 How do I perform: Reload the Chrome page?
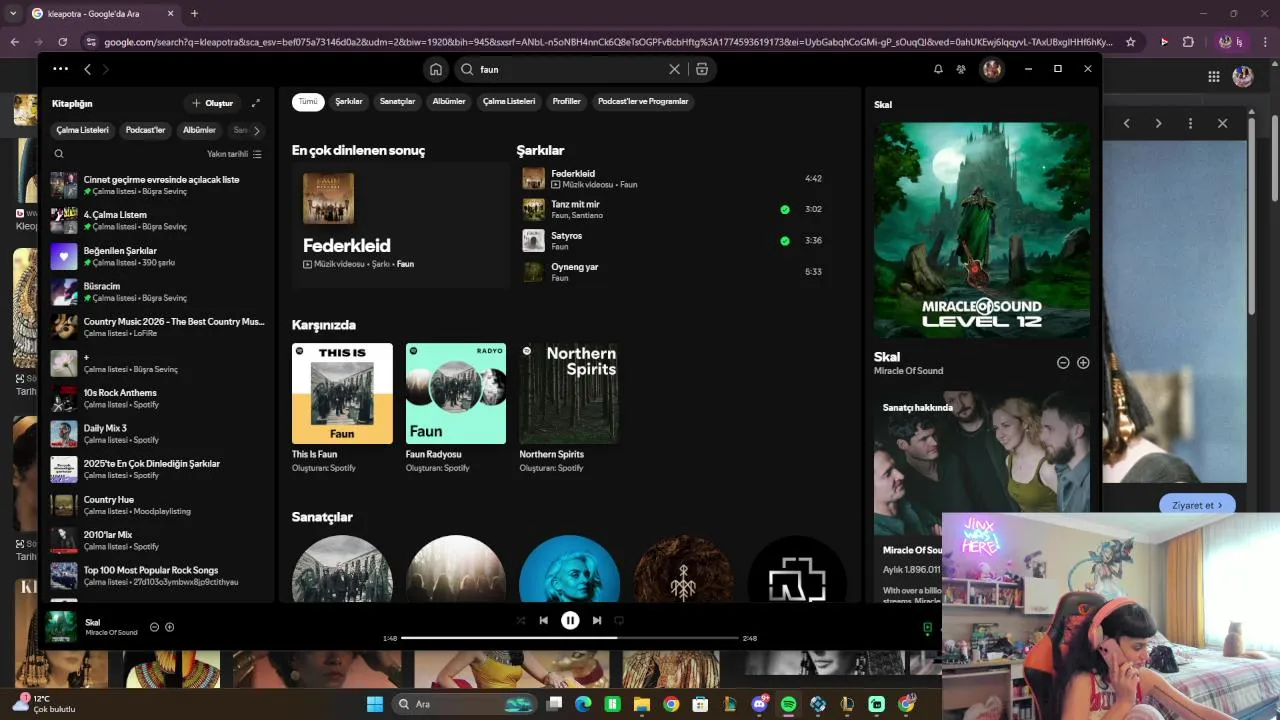62,42
